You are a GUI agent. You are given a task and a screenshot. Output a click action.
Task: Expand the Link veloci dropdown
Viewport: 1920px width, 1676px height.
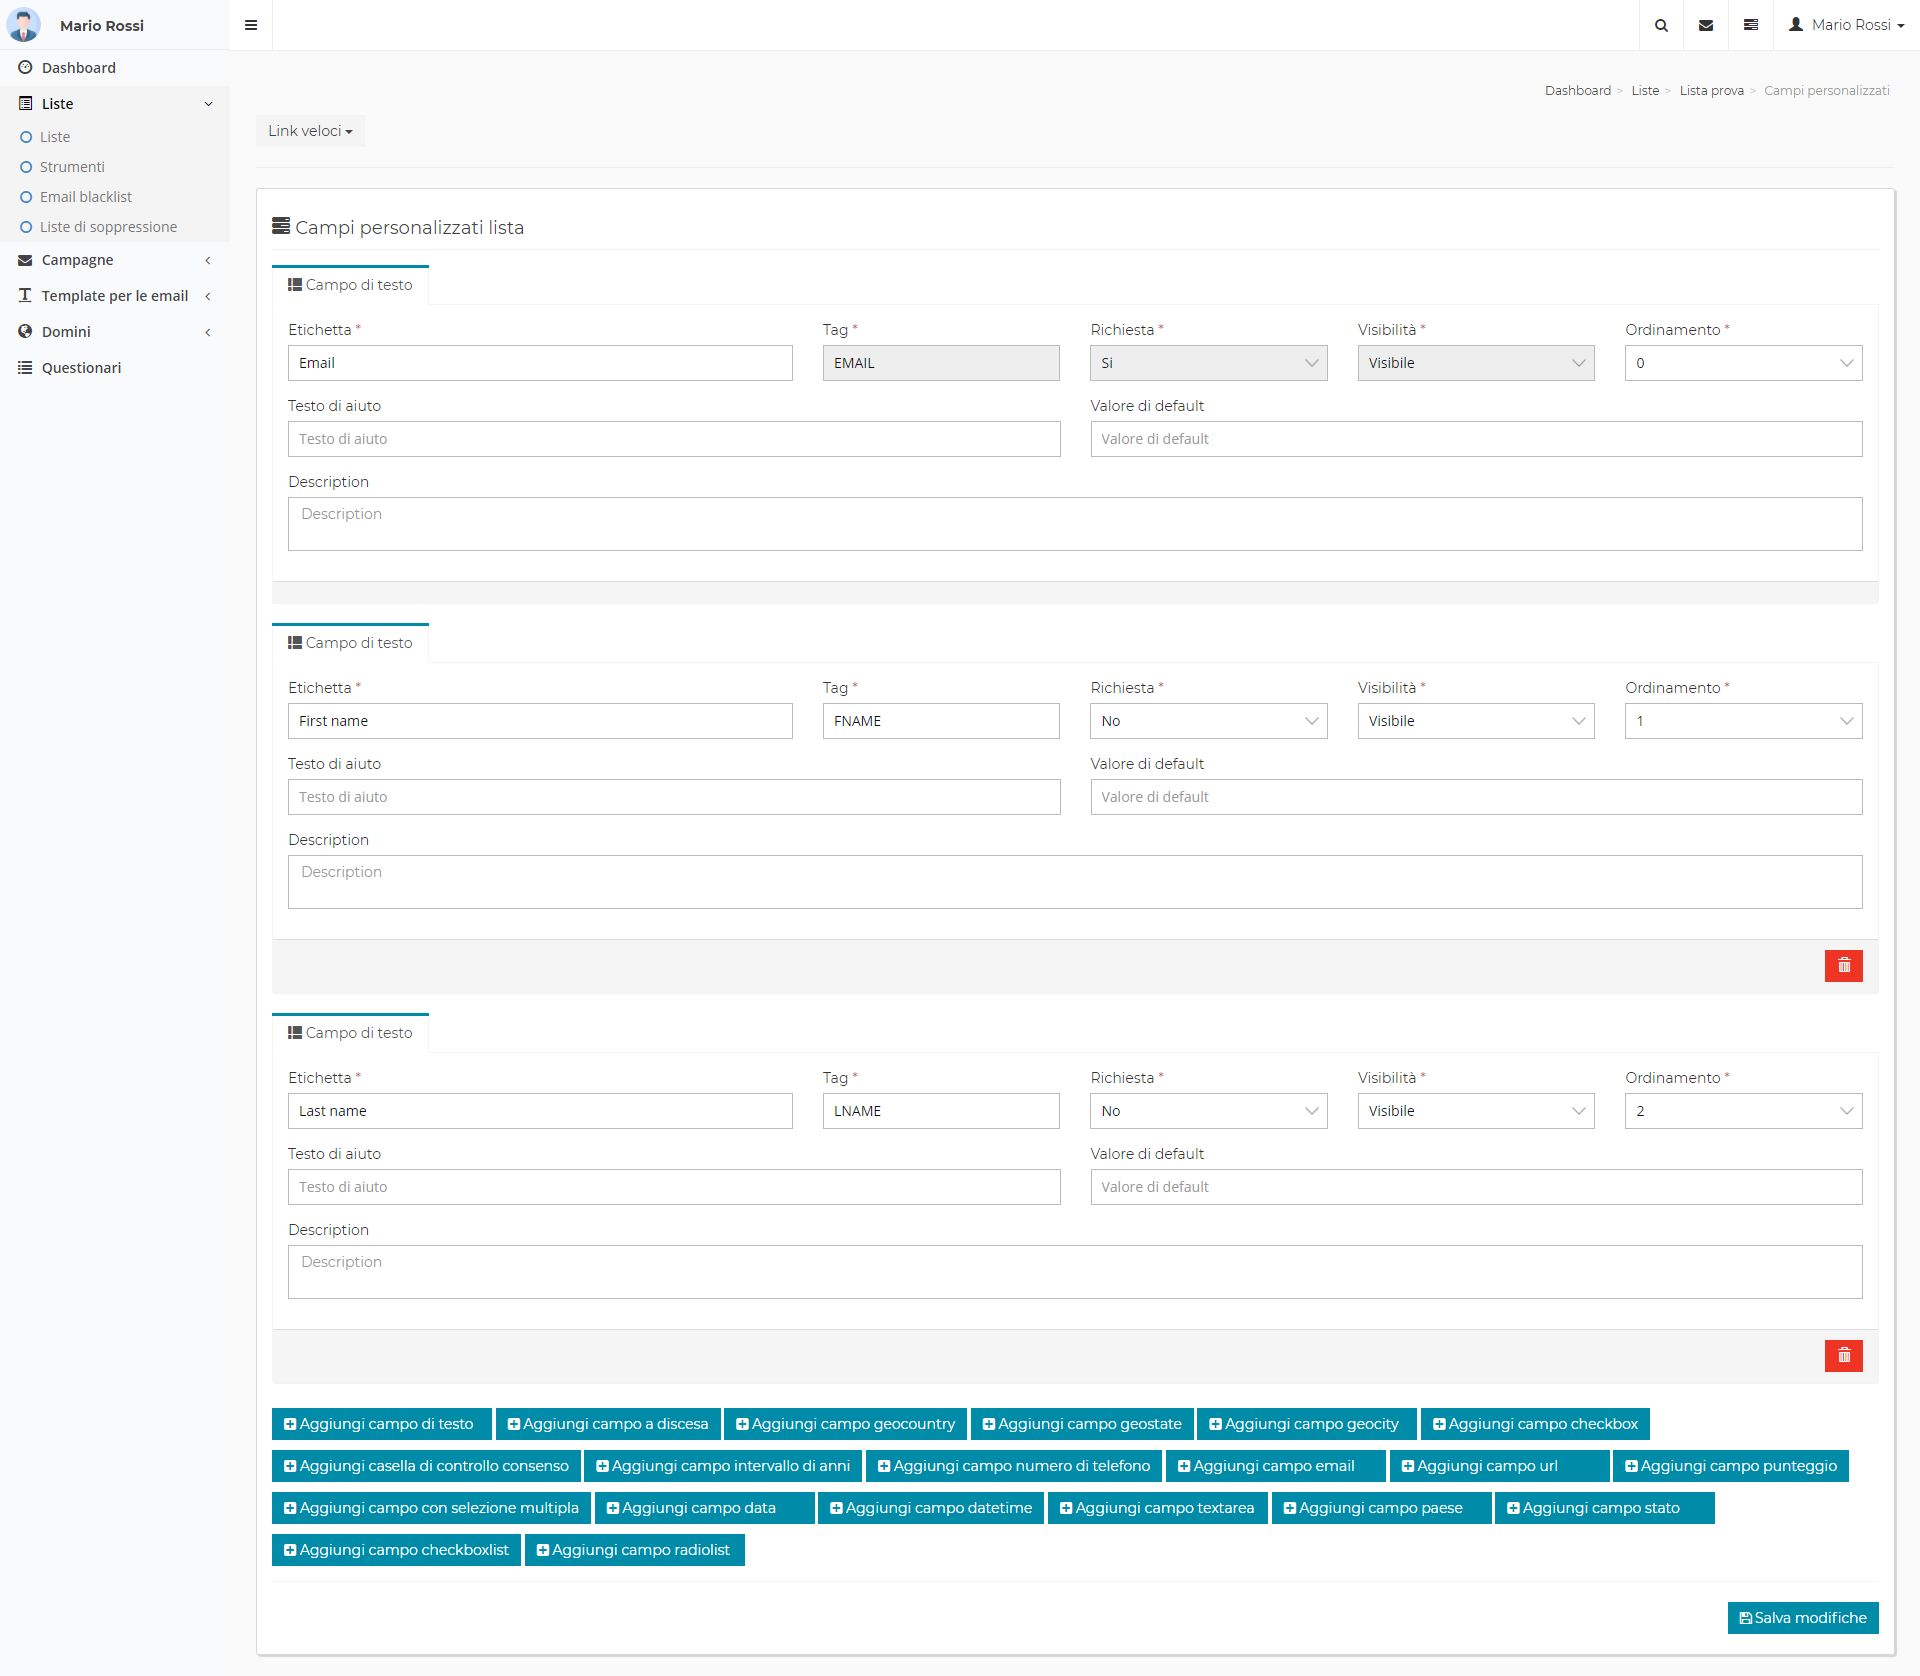[310, 131]
